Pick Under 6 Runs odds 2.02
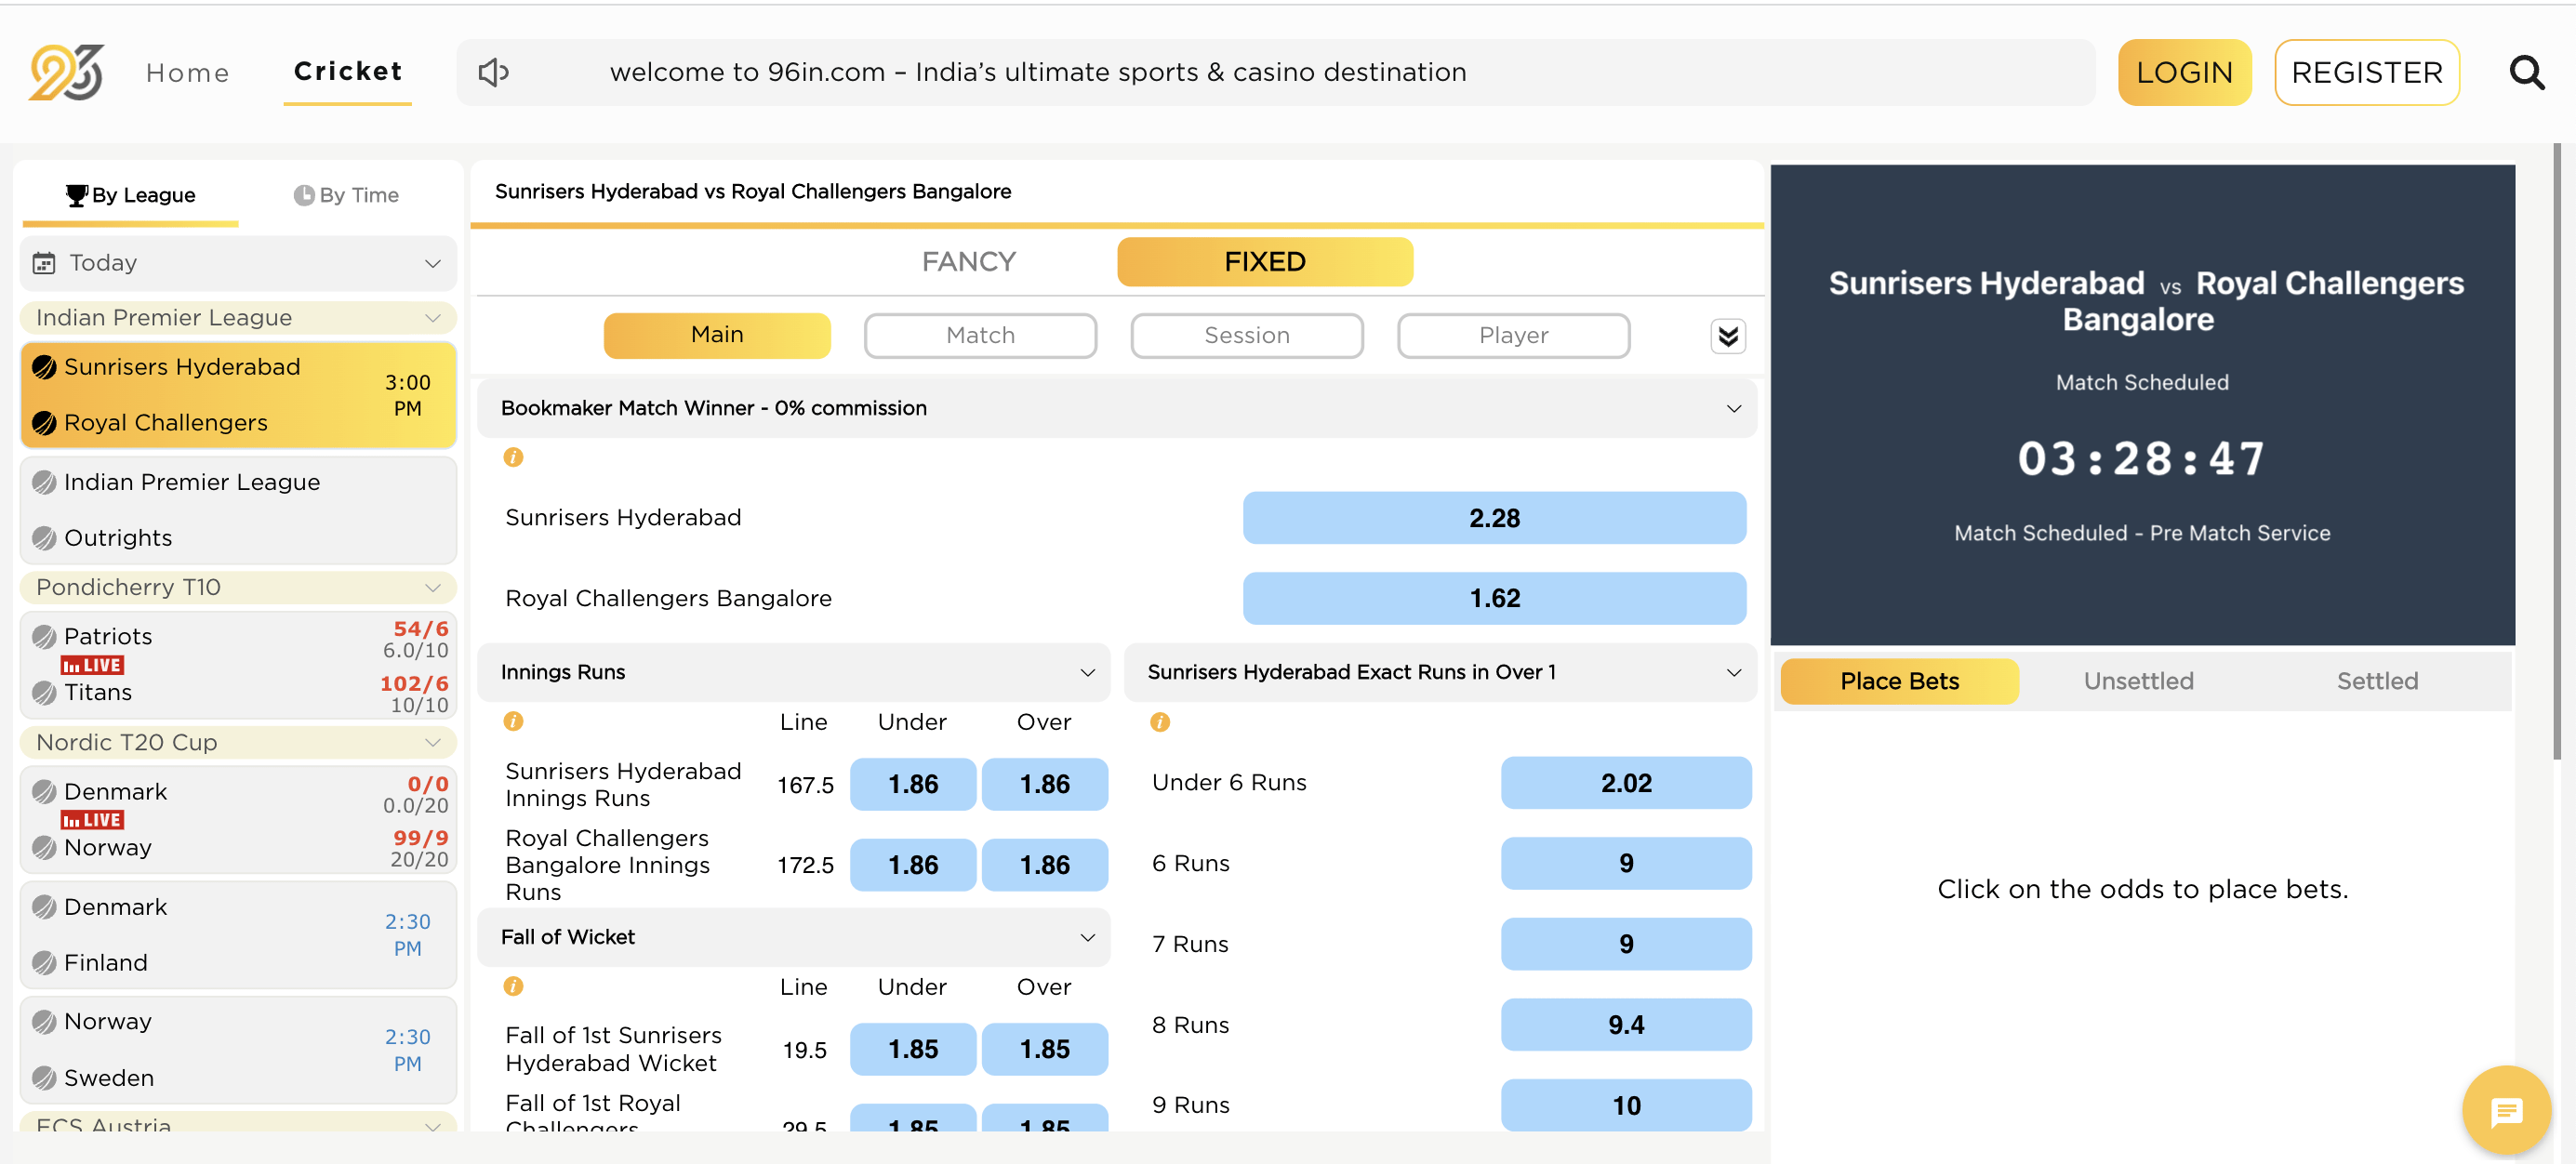Screen dimensions: 2576x1164 (1625, 783)
